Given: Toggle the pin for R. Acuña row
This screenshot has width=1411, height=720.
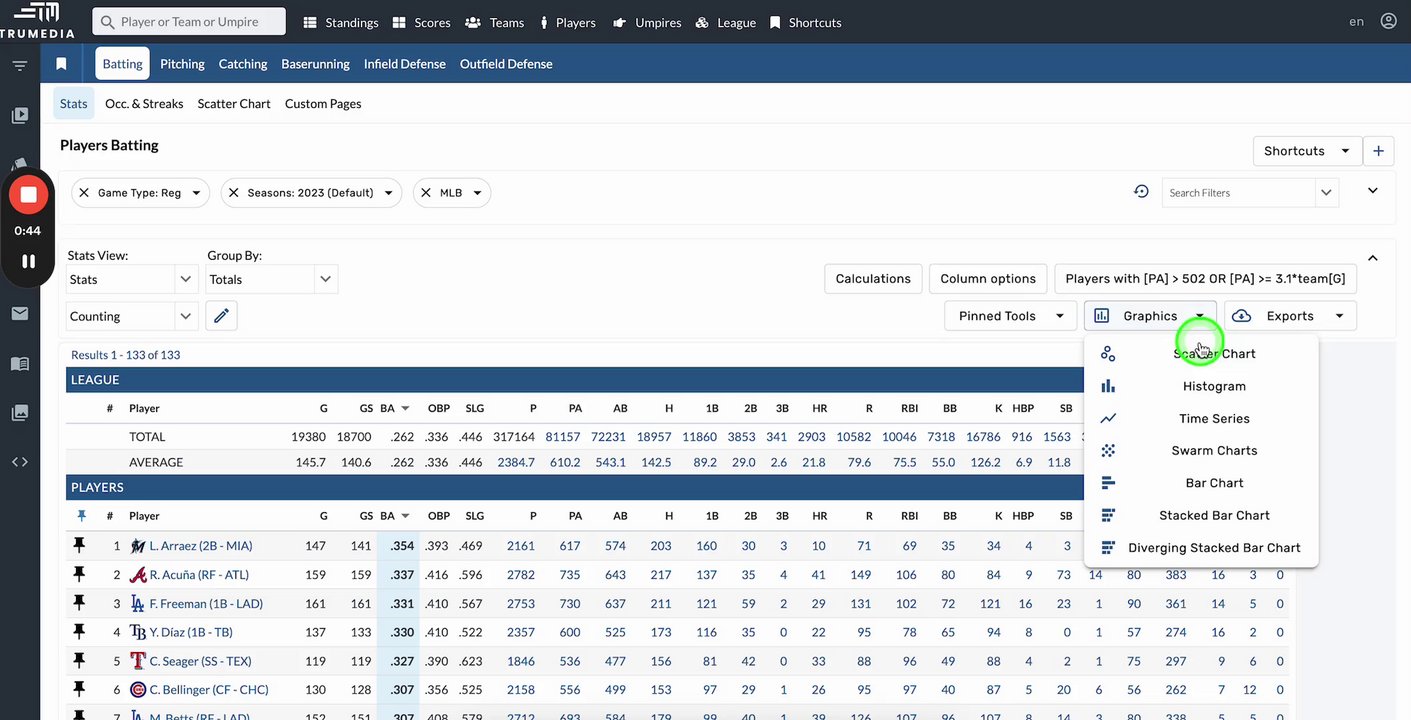Looking at the screenshot, I should 80,574.
